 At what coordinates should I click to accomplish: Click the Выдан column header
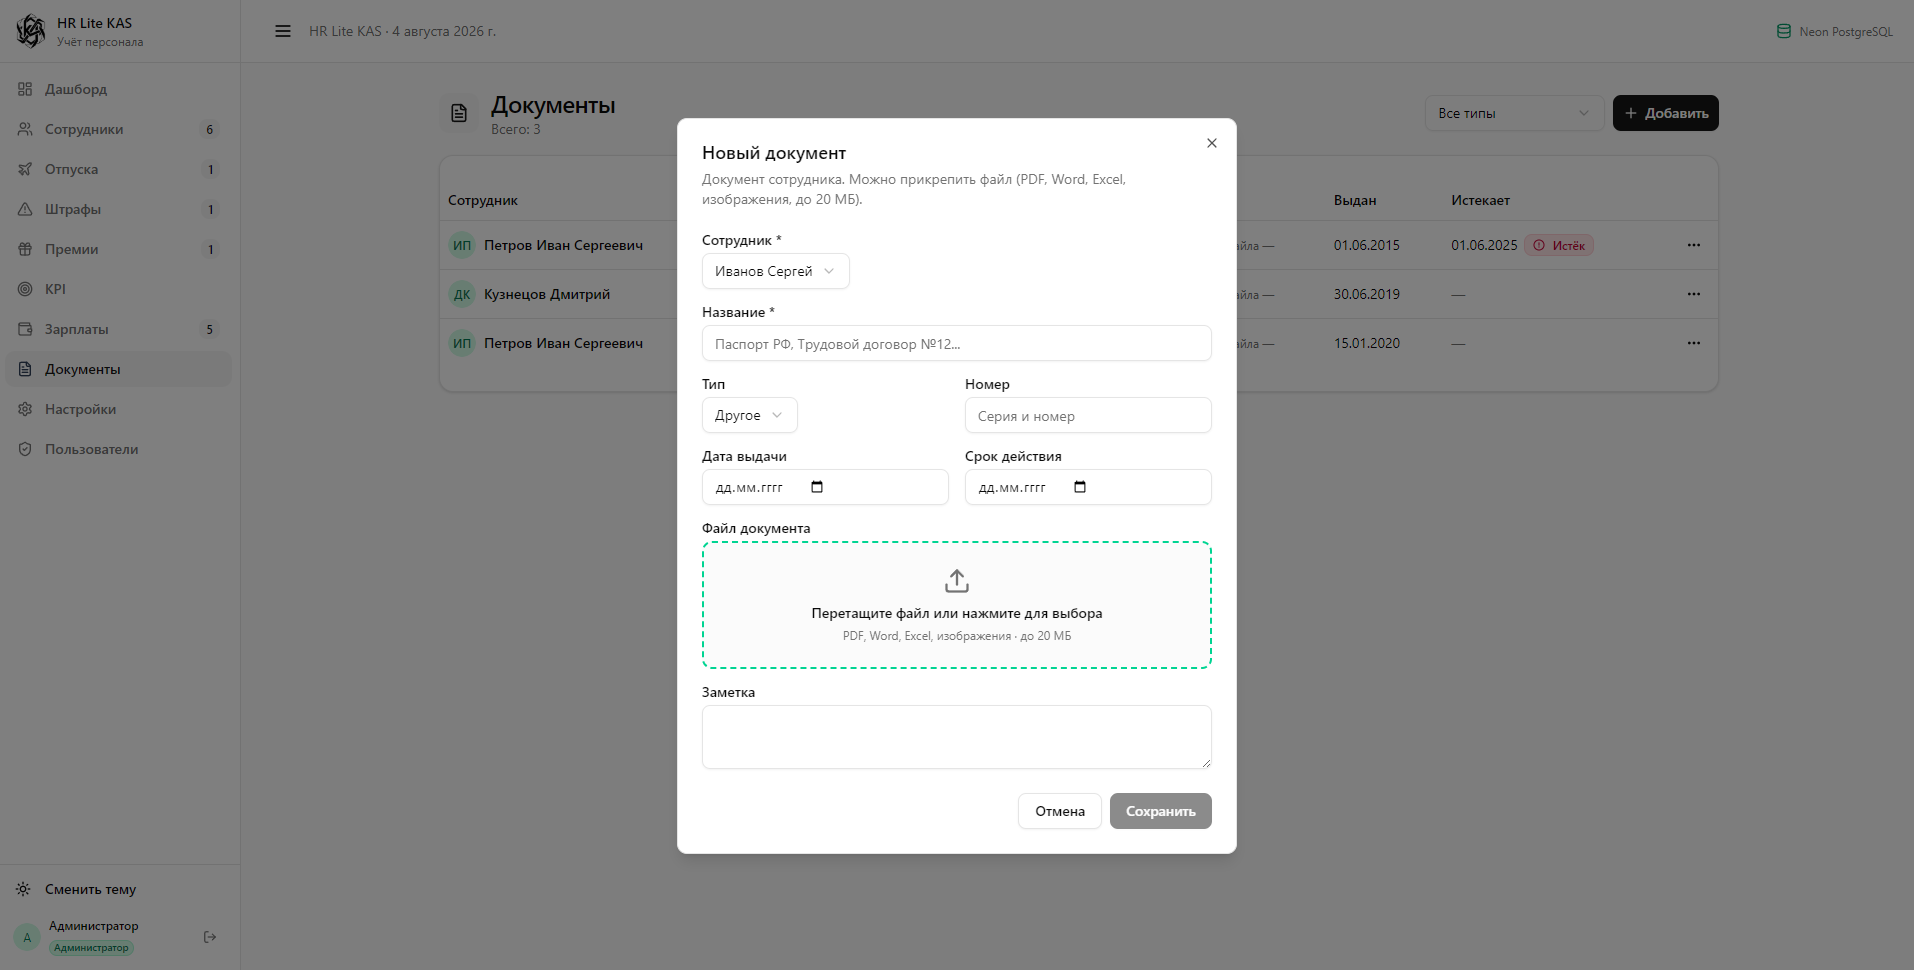pos(1355,200)
